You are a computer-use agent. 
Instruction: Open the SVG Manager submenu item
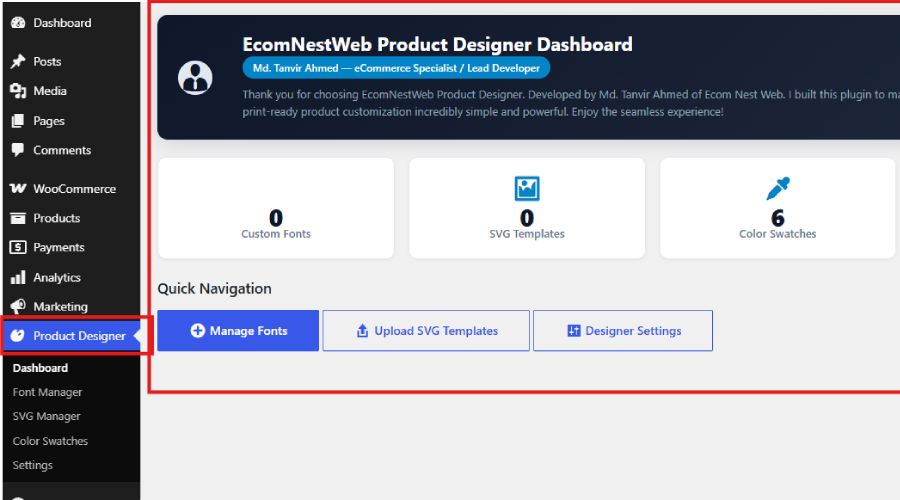tap(46, 416)
